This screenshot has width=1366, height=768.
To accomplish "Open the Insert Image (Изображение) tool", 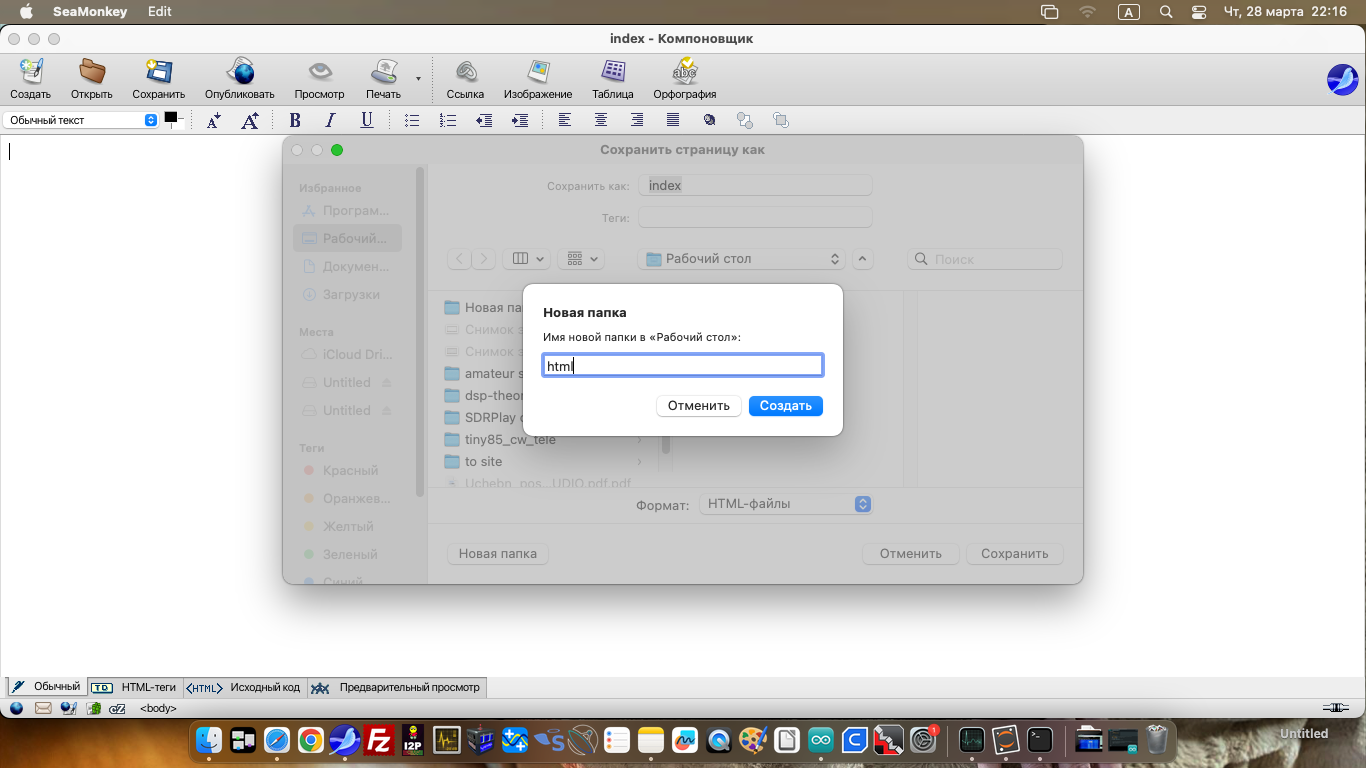I will click(x=538, y=73).
